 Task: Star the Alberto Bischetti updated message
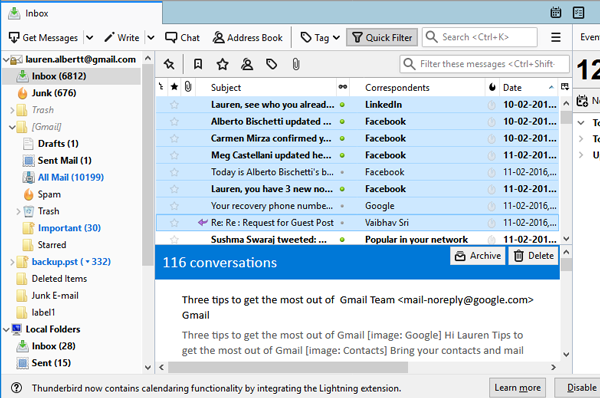click(174, 121)
